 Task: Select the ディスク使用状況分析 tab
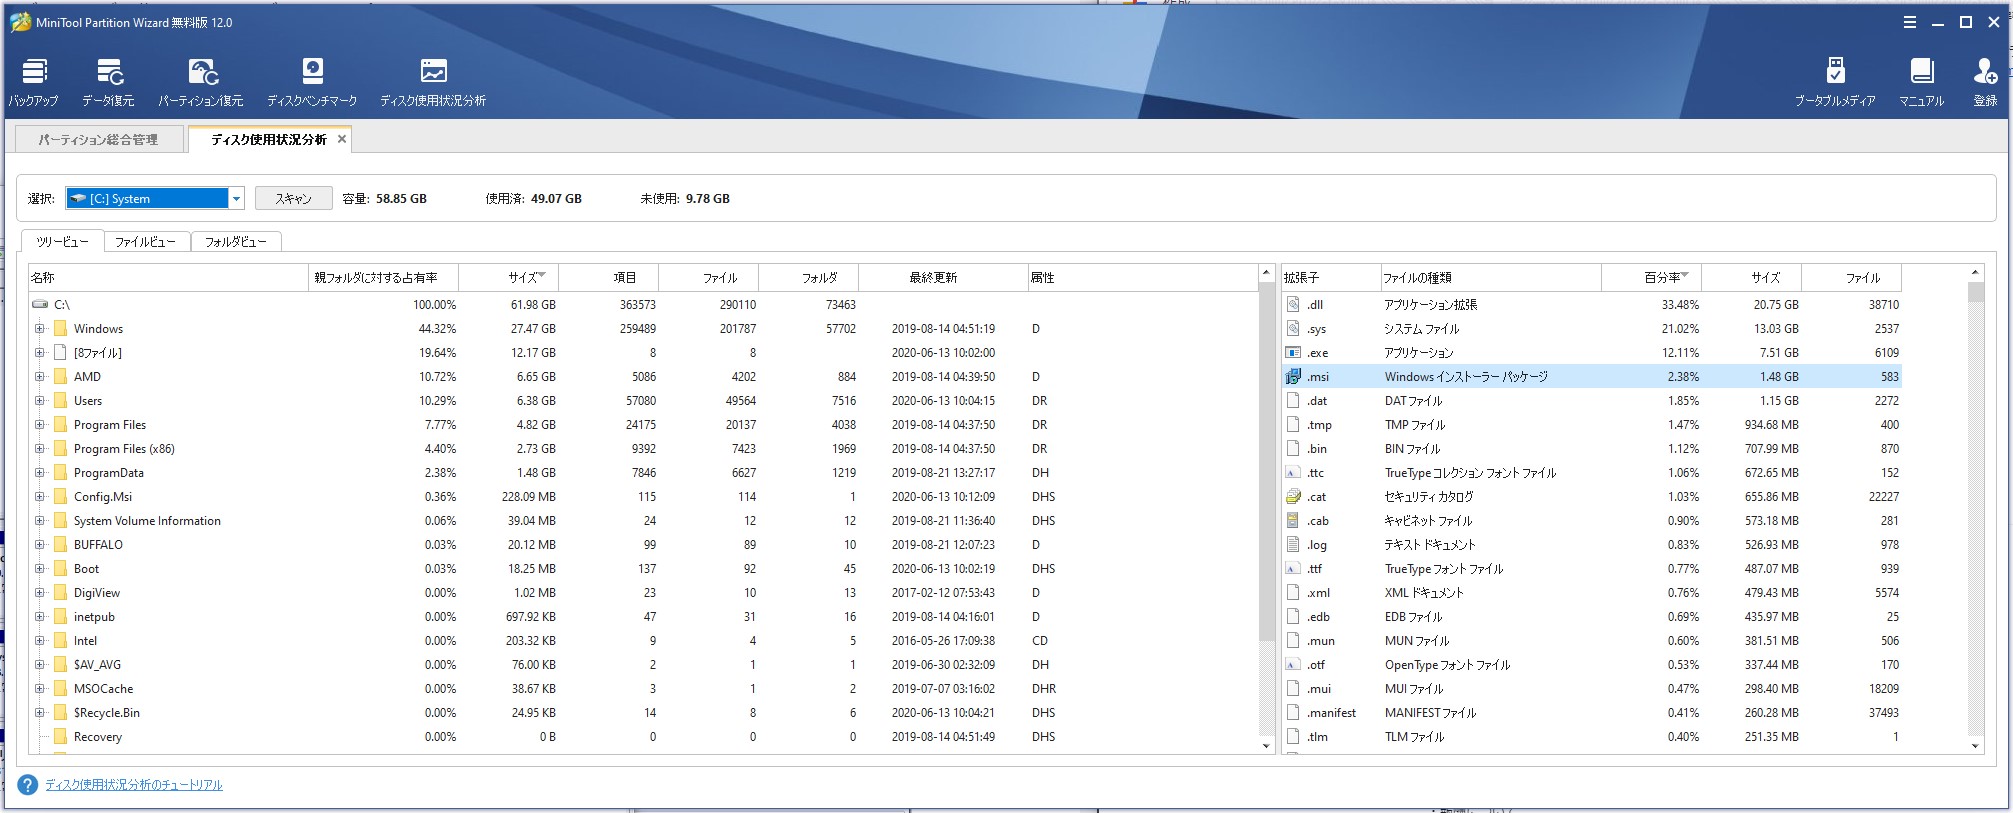tap(268, 140)
